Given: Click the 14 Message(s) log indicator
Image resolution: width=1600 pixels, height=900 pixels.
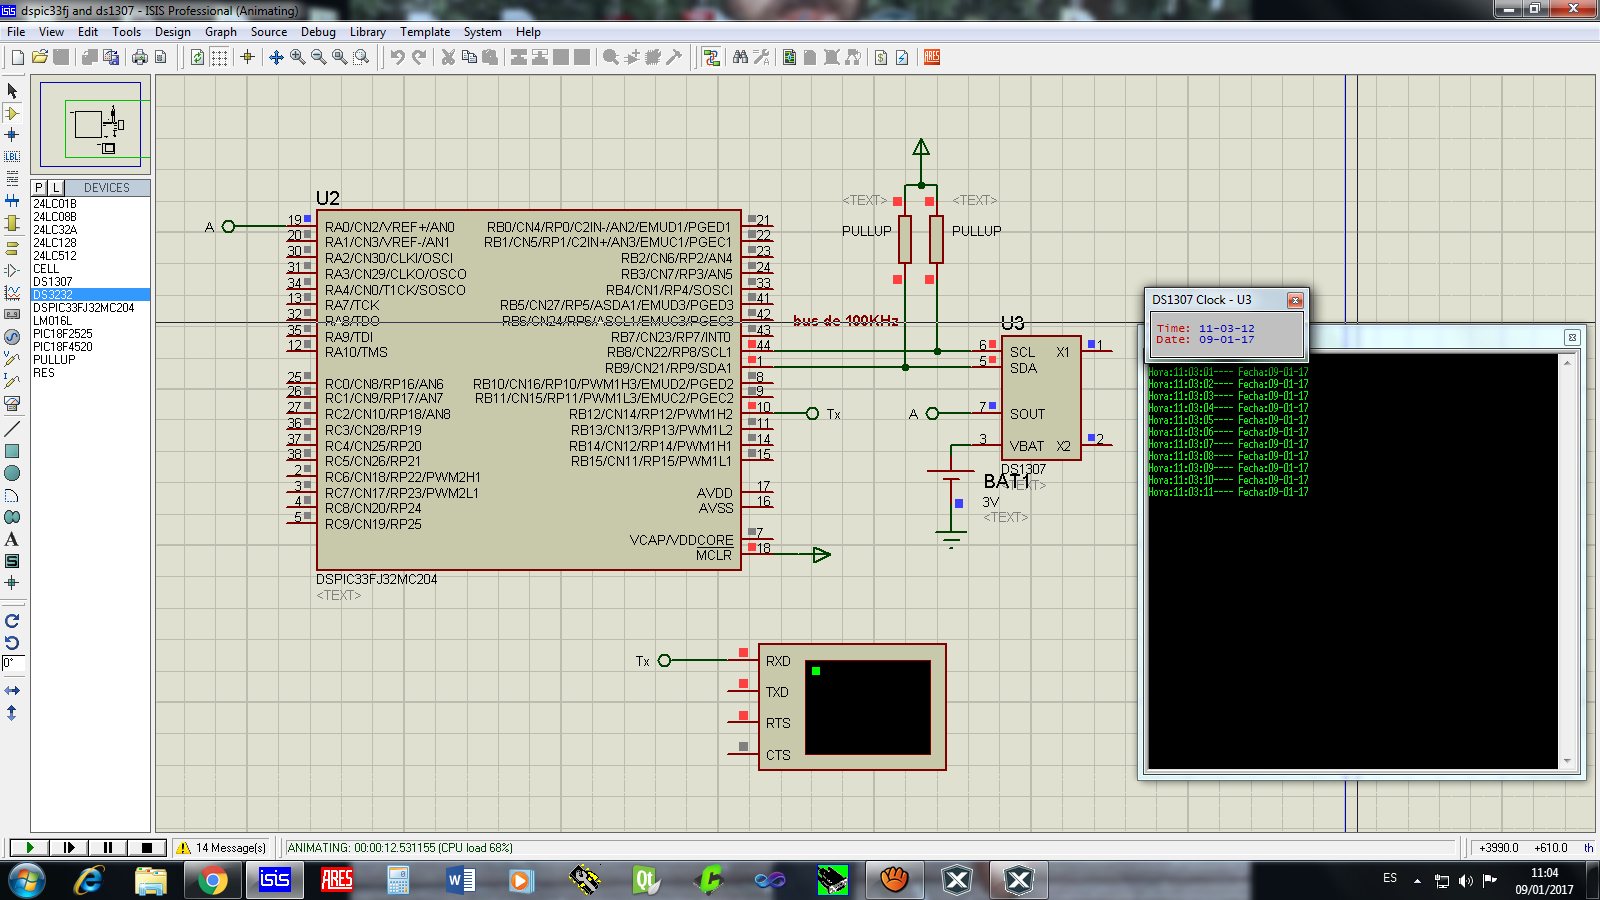Looking at the screenshot, I should [222, 848].
